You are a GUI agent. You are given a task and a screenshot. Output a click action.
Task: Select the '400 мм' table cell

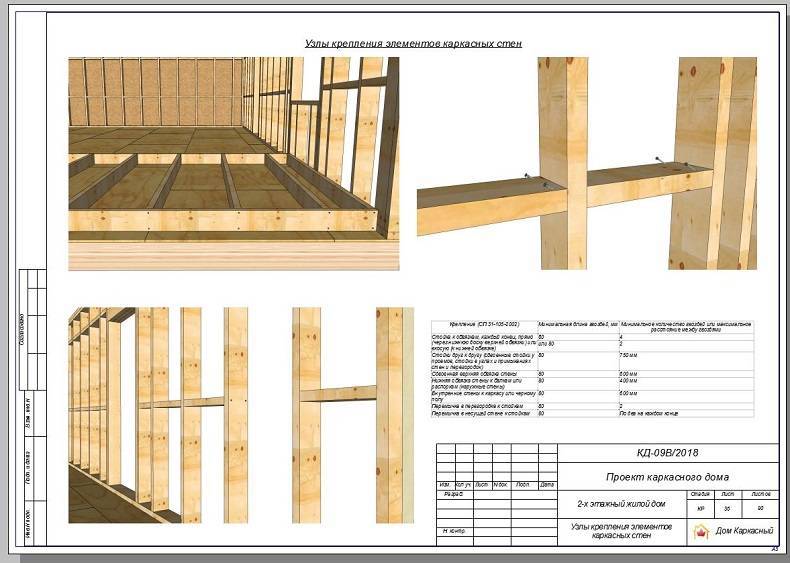coord(687,384)
